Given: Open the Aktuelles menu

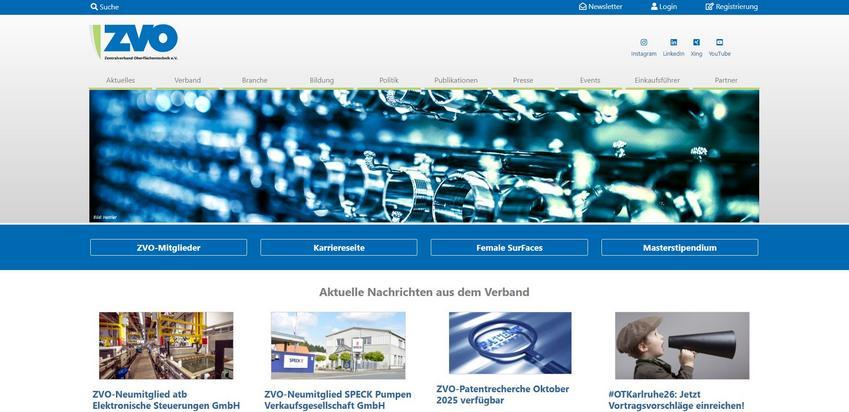Looking at the screenshot, I should point(121,80).
